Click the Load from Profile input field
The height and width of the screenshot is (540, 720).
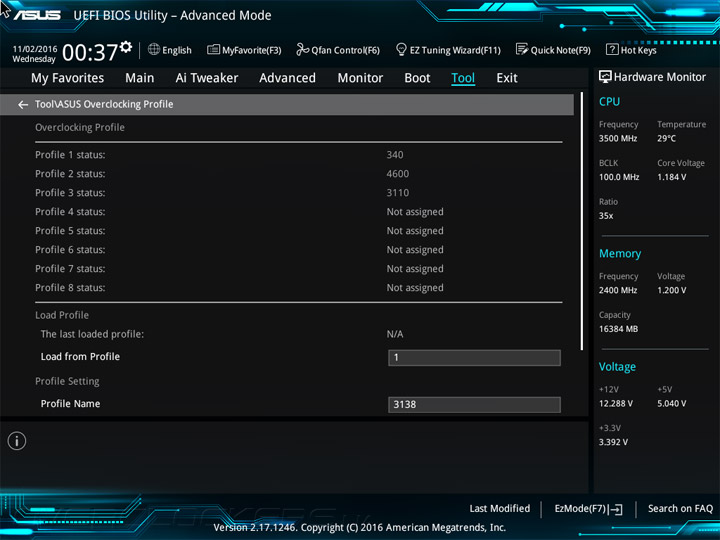click(474, 358)
